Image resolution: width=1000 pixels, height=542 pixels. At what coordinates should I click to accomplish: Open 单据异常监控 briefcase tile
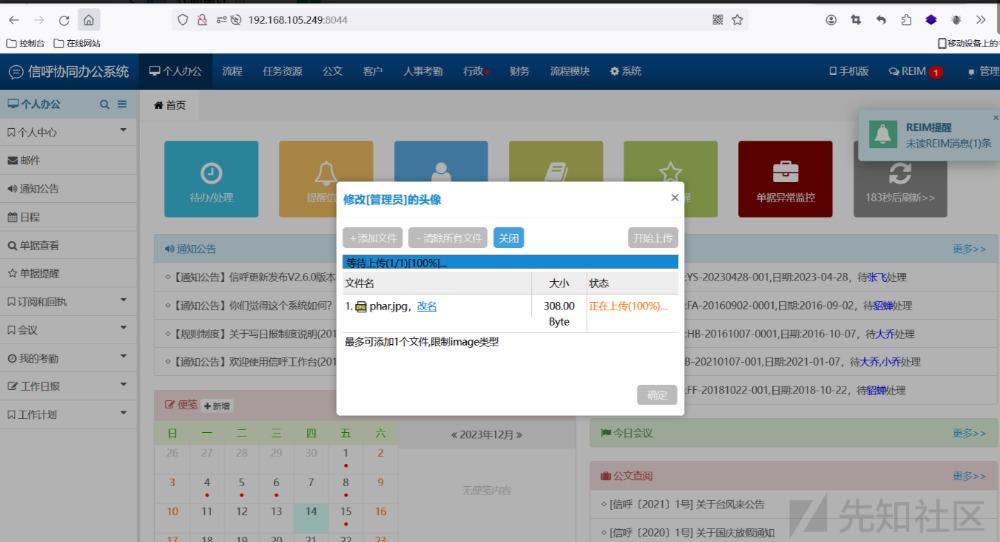click(x=785, y=179)
